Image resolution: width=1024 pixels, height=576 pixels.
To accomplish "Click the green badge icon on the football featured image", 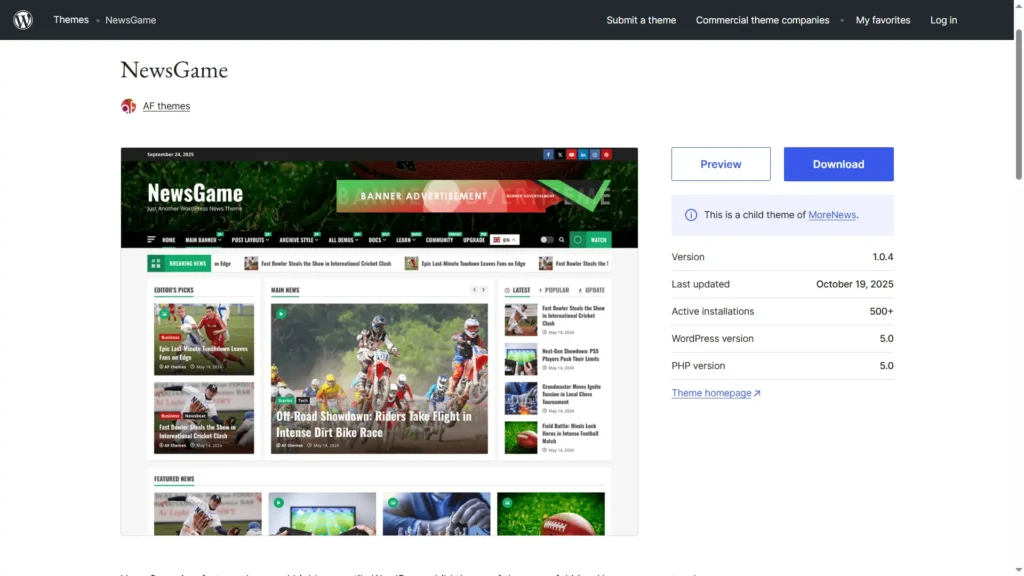I will tap(507, 502).
